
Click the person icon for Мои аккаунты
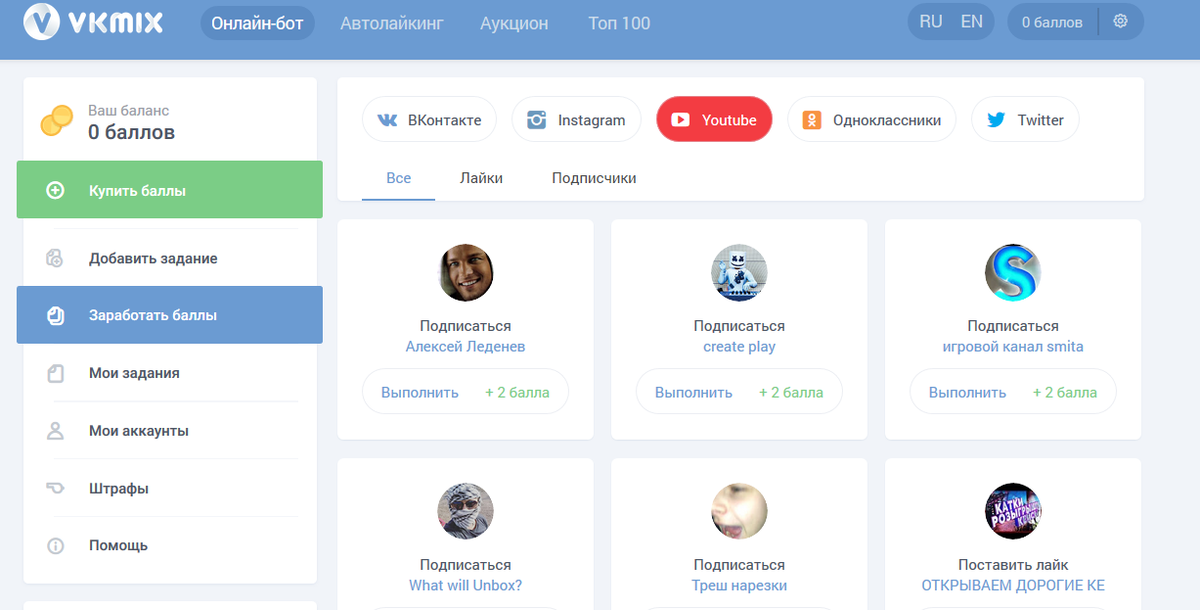(56, 431)
